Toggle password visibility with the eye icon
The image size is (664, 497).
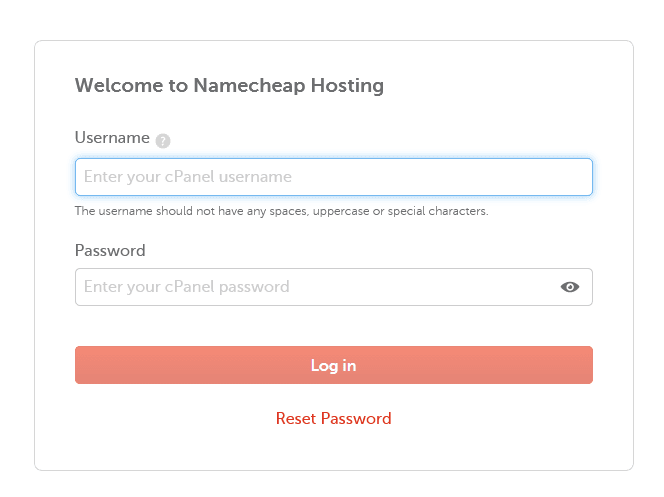click(x=570, y=287)
